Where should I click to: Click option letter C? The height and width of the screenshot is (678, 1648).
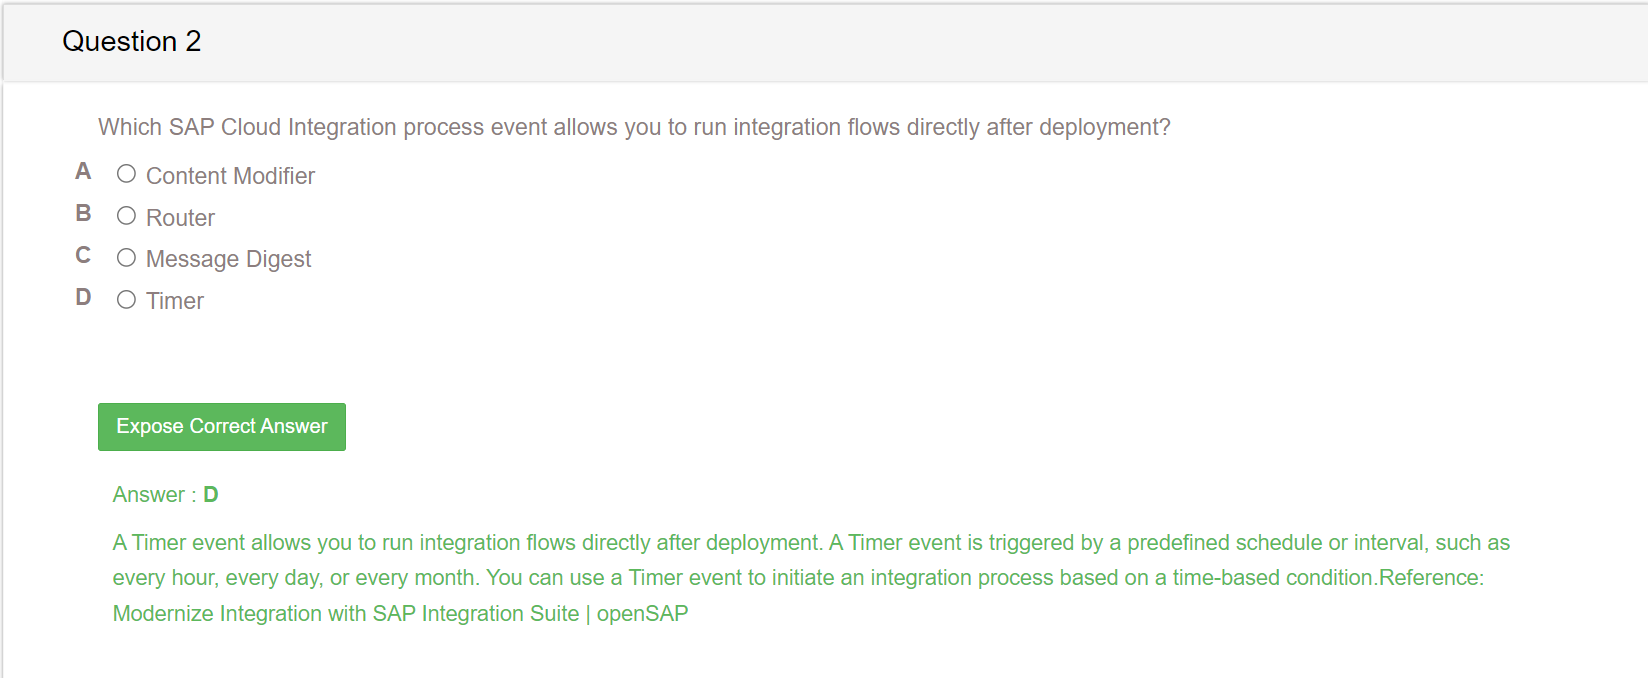click(x=83, y=256)
